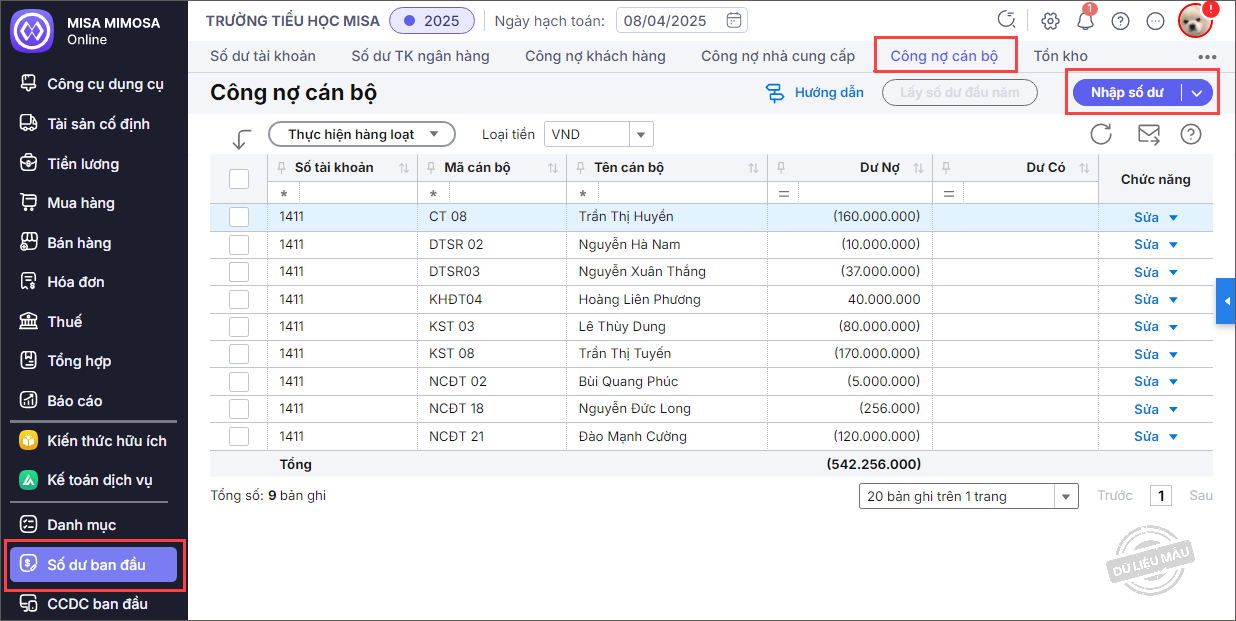
Task: Click the notification bell icon
Action: (x=1085, y=21)
